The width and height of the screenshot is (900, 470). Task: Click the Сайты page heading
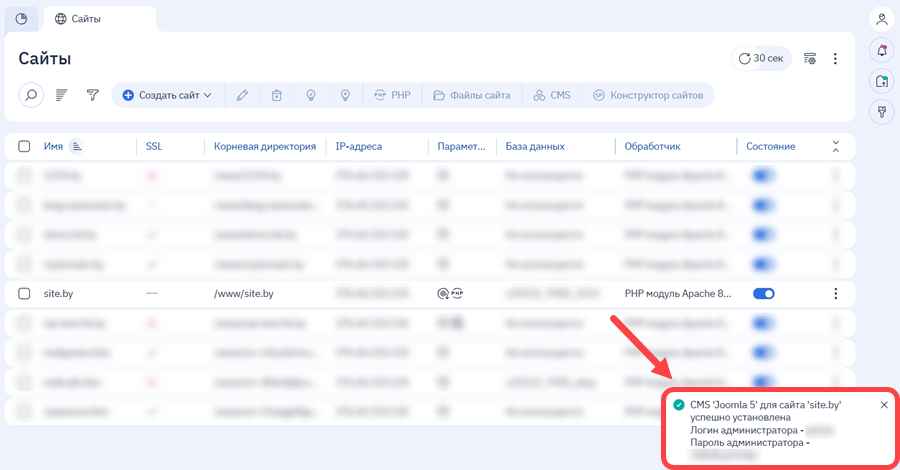(x=45, y=59)
